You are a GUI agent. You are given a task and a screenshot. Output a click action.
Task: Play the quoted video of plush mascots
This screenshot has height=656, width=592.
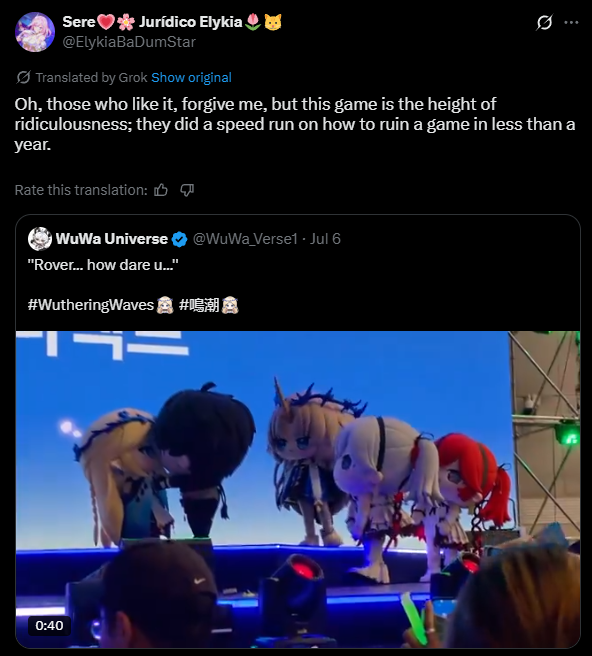298,489
